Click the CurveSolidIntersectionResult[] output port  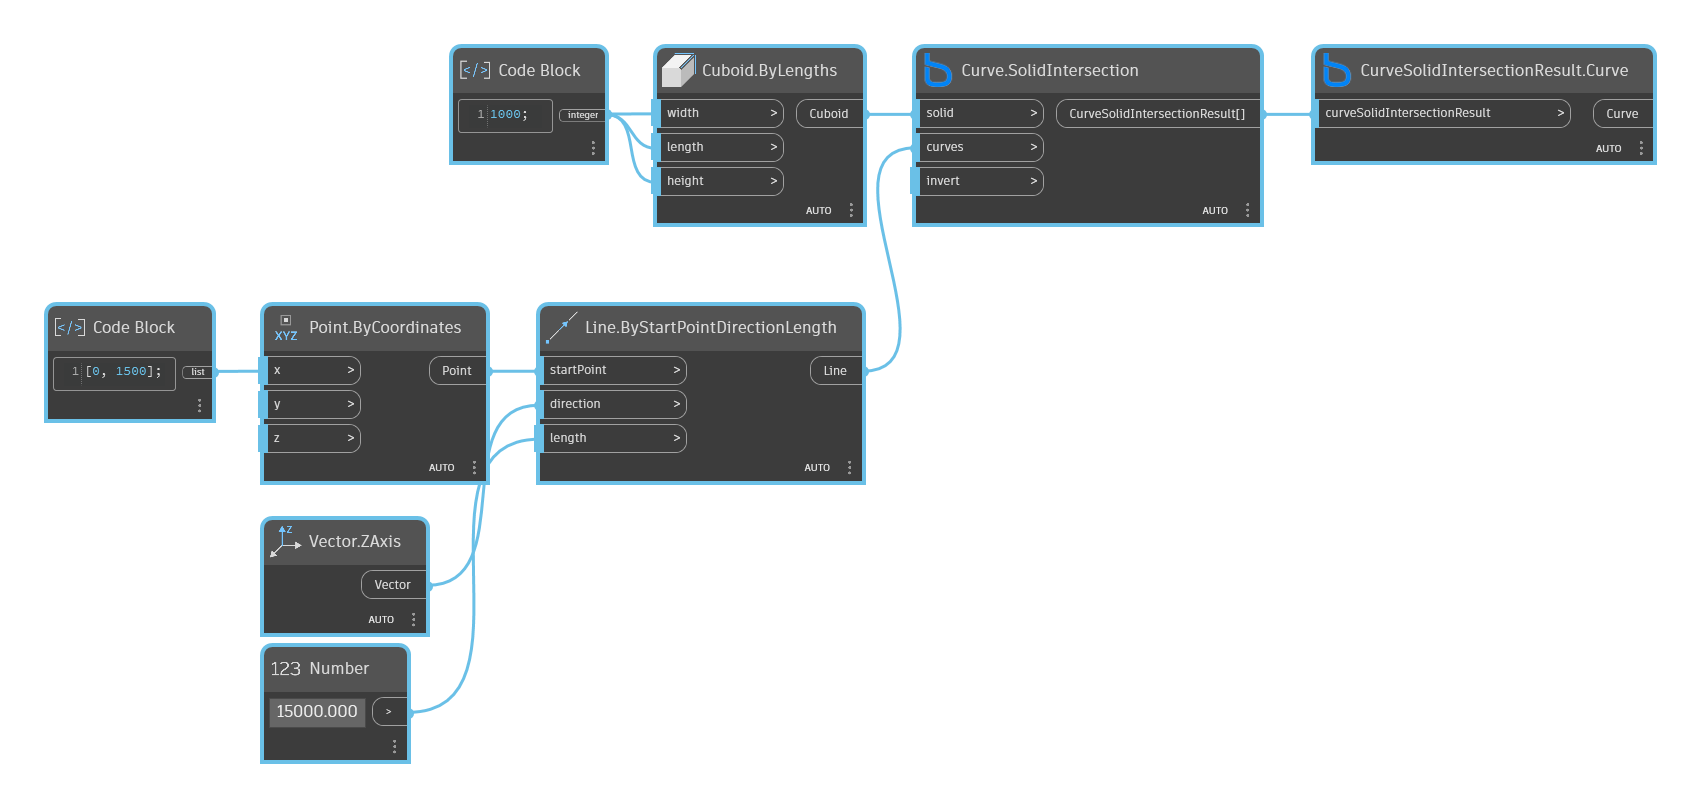pos(1157,113)
